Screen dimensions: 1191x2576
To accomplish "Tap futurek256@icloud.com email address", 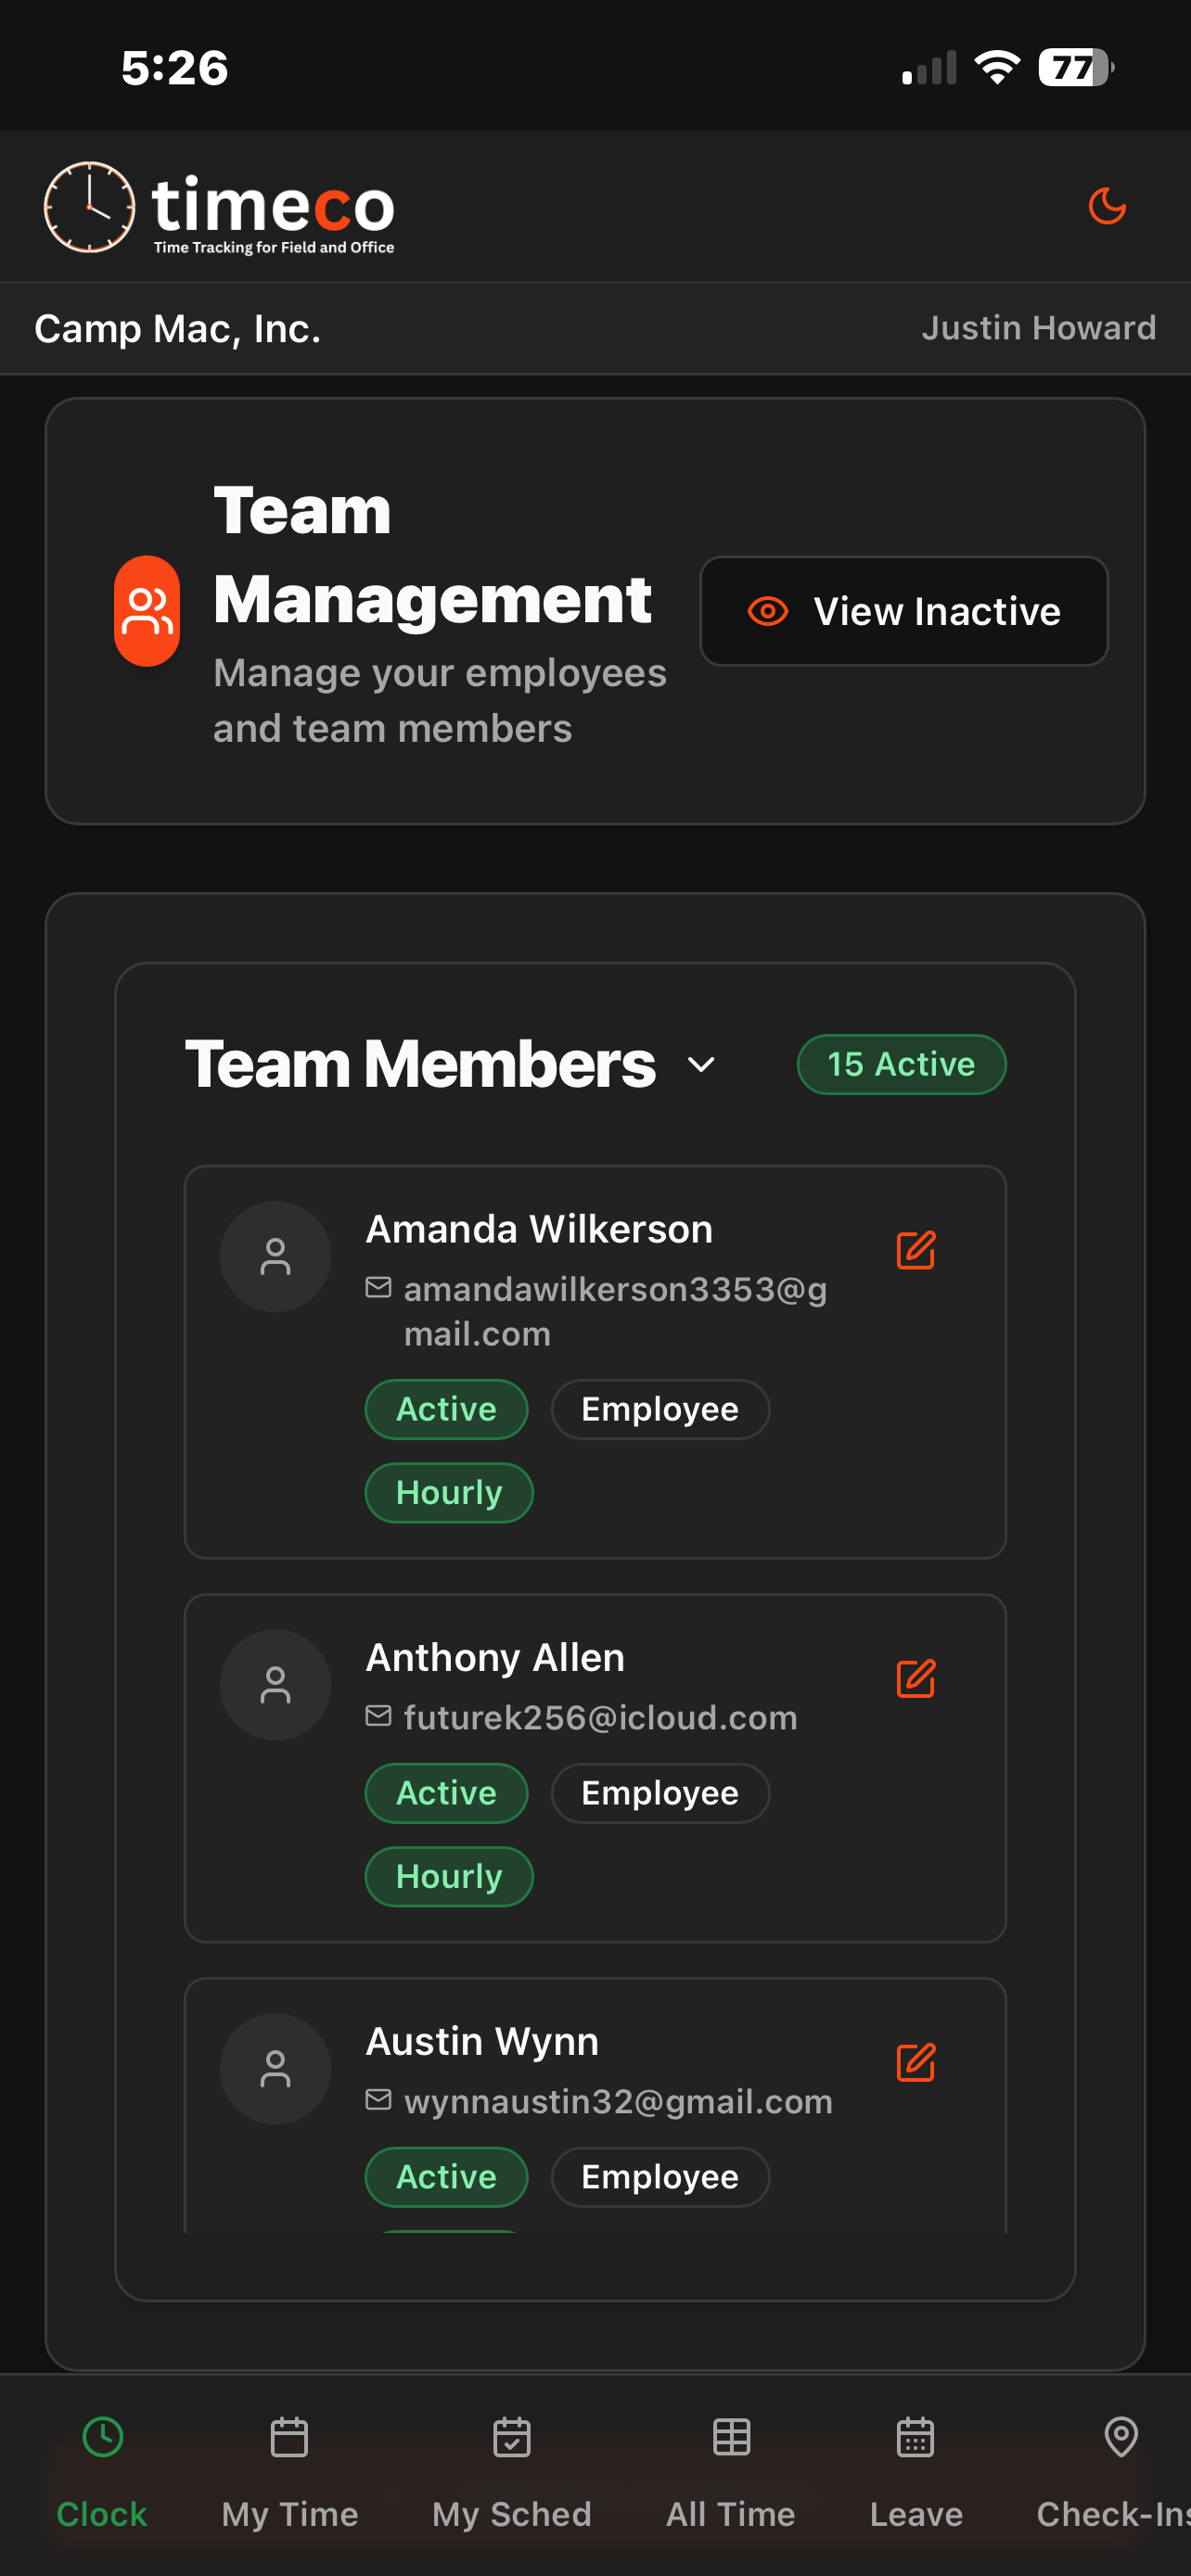I will [600, 1717].
